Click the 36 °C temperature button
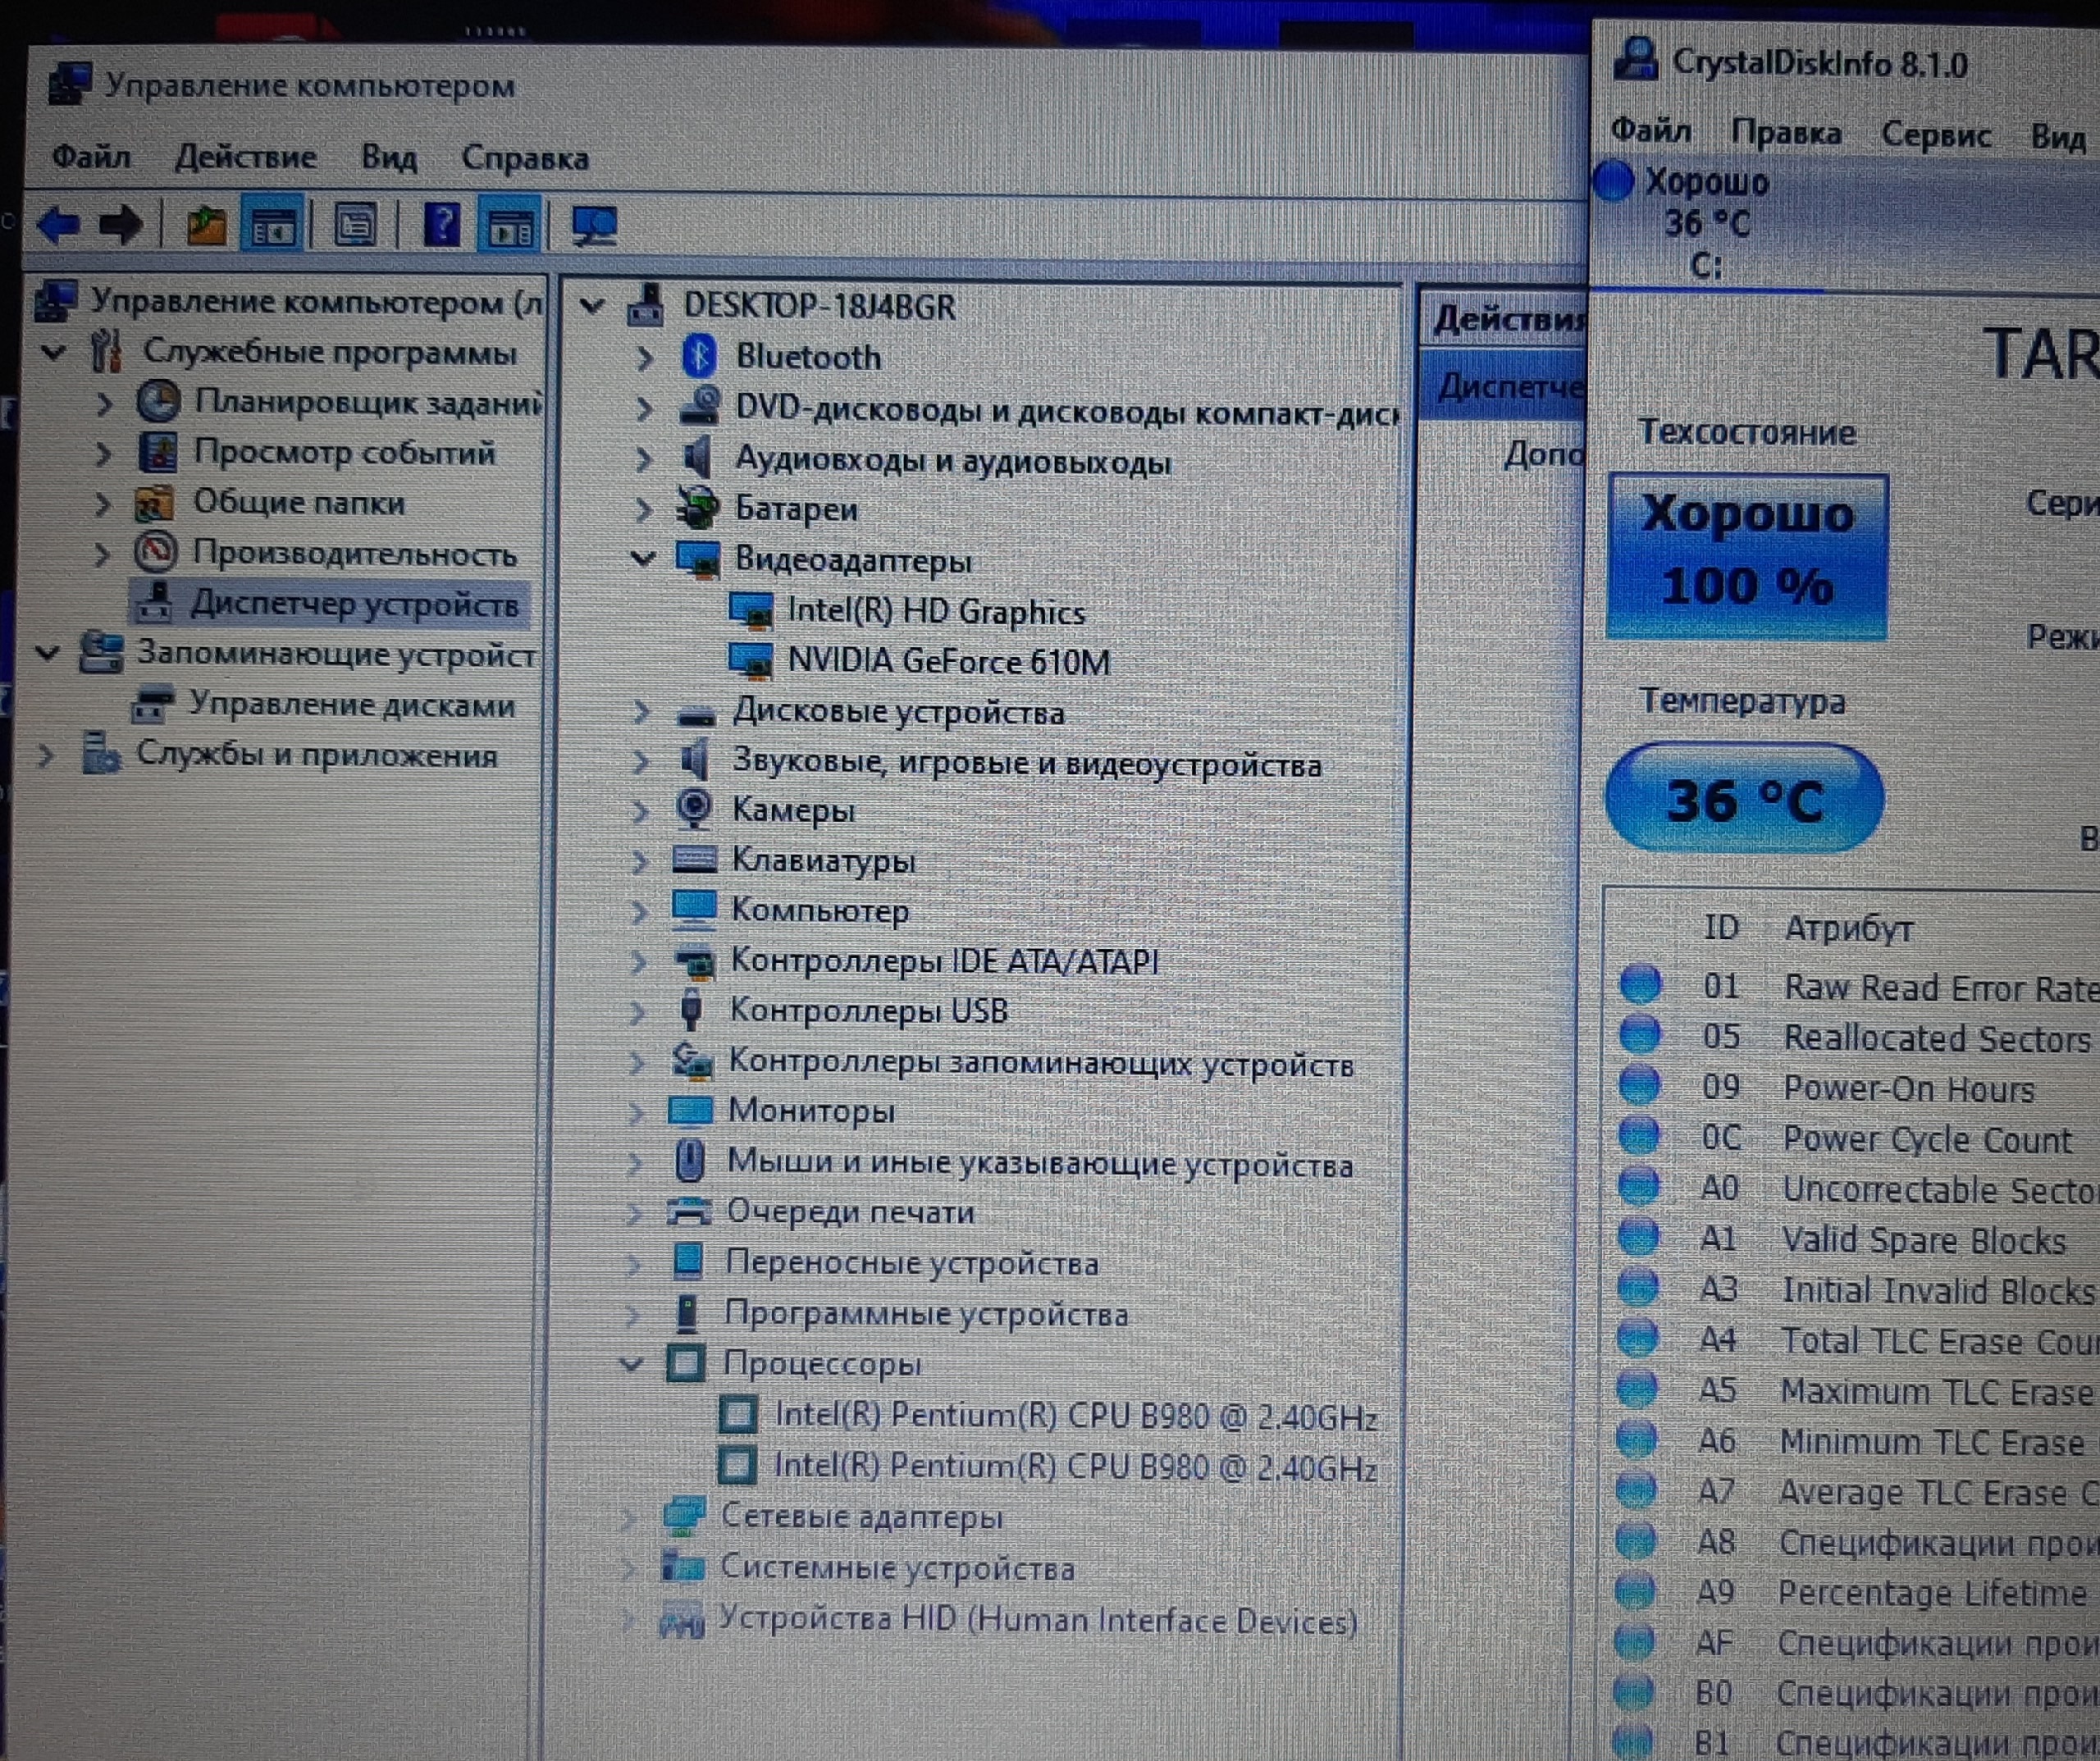Viewport: 2100px width, 1761px height. pyautogui.click(x=1745, y=798)
